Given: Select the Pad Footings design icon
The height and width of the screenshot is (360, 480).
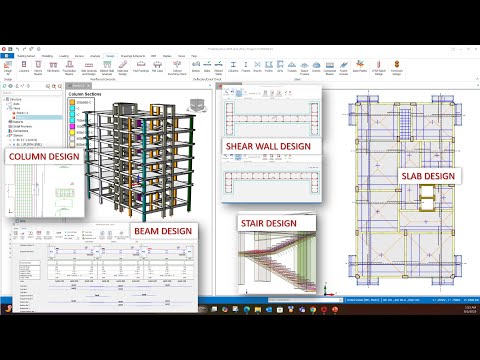Looking at the screenshot, I should (141, 66).
